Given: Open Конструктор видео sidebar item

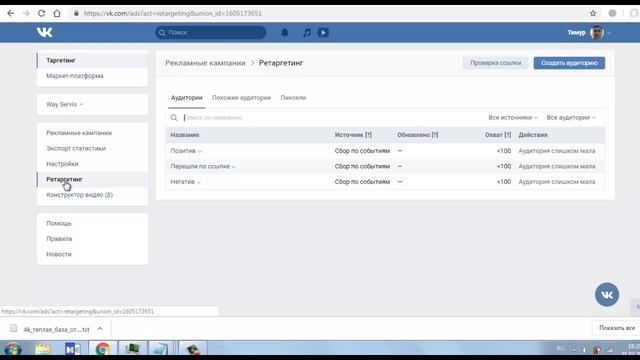Looking at the screenshot, I should click(92, 195).
